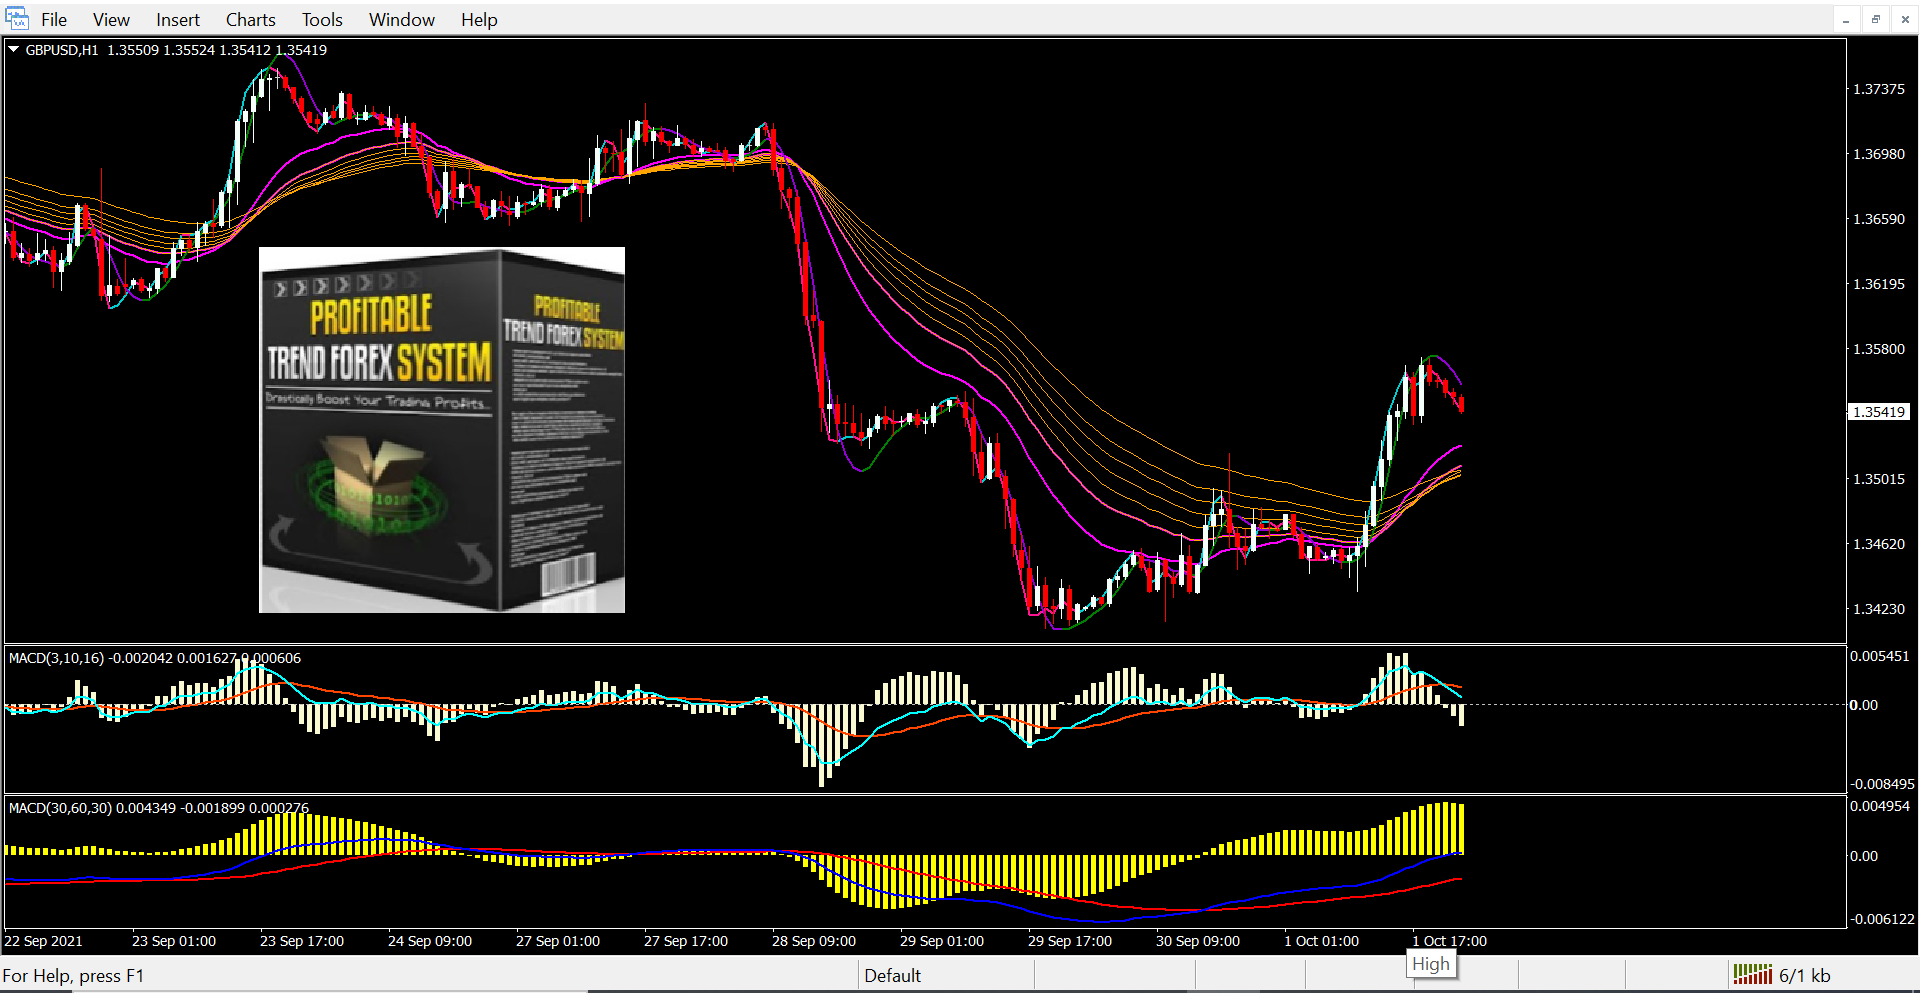Viewport: 1920px width, 993px height.
Task: Click the current price label 1.35419
Action: tap(1878, 412)
